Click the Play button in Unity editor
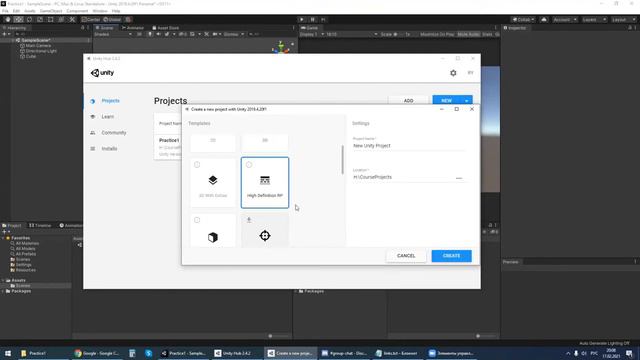This screenshot has width=640, height=360. point(302,20)
